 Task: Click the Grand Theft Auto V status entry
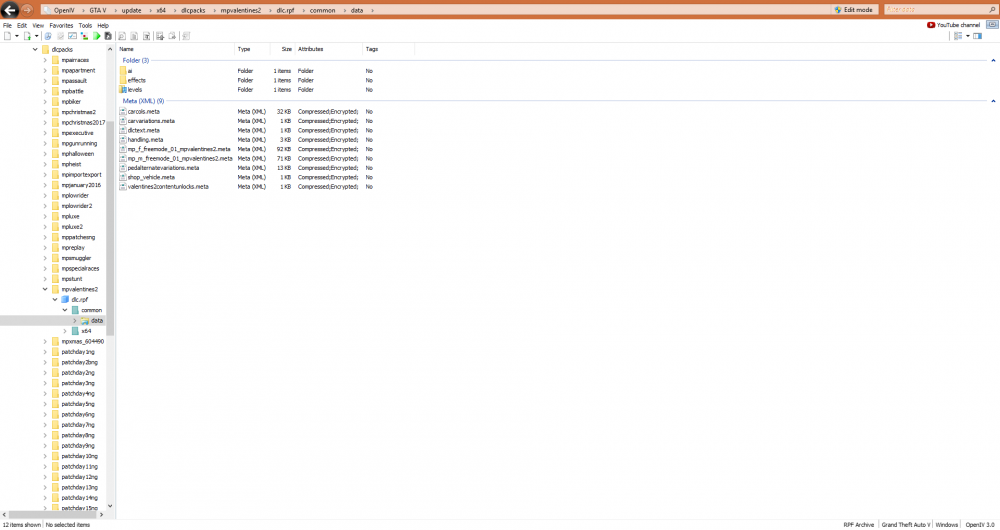(x=906, y=525)
